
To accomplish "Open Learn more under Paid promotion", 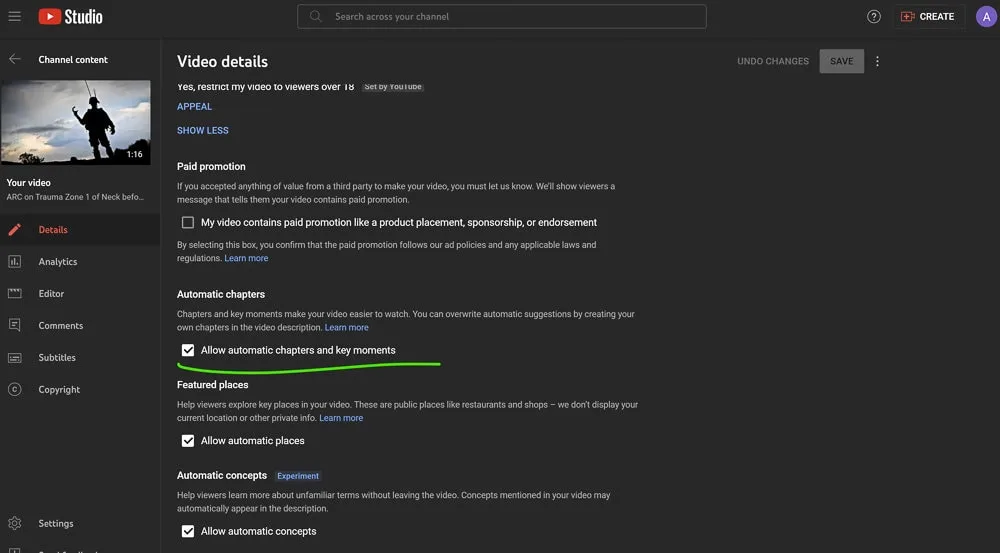I will [x=246, y=258].
